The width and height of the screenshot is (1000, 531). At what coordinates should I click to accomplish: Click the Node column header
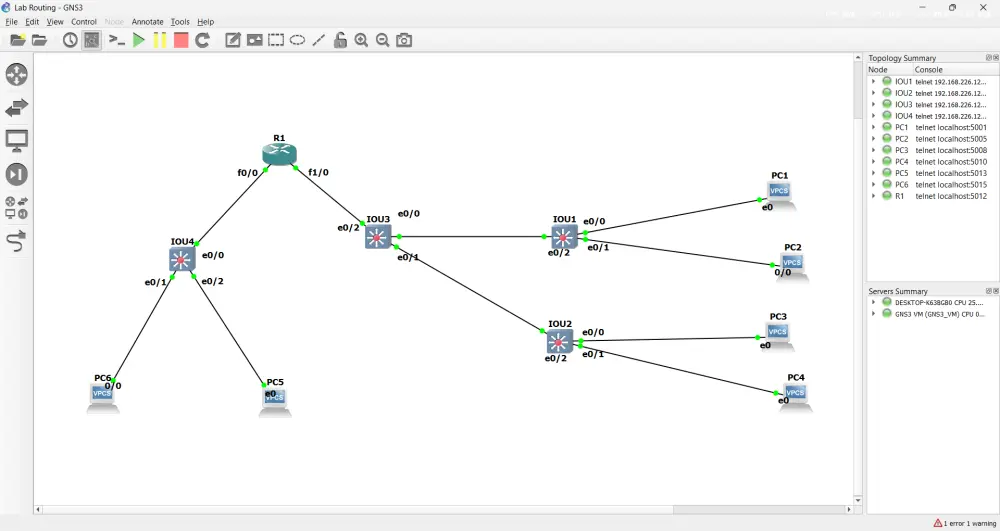[890, 69]
